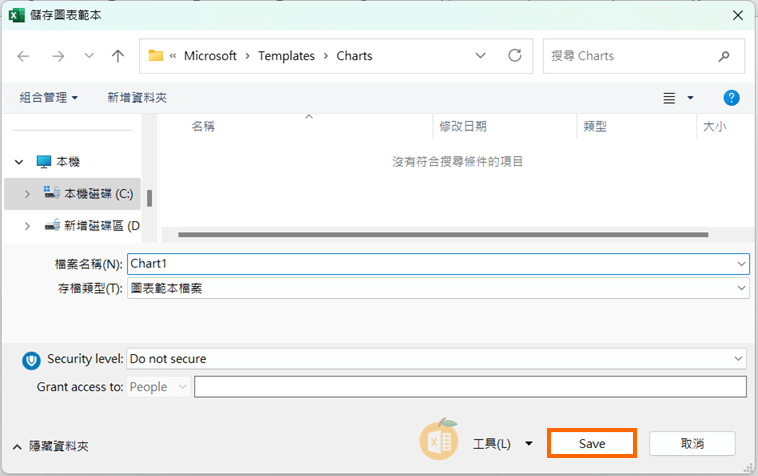
Task: Collapse the 本機 tree node
Action: [20, 162]
